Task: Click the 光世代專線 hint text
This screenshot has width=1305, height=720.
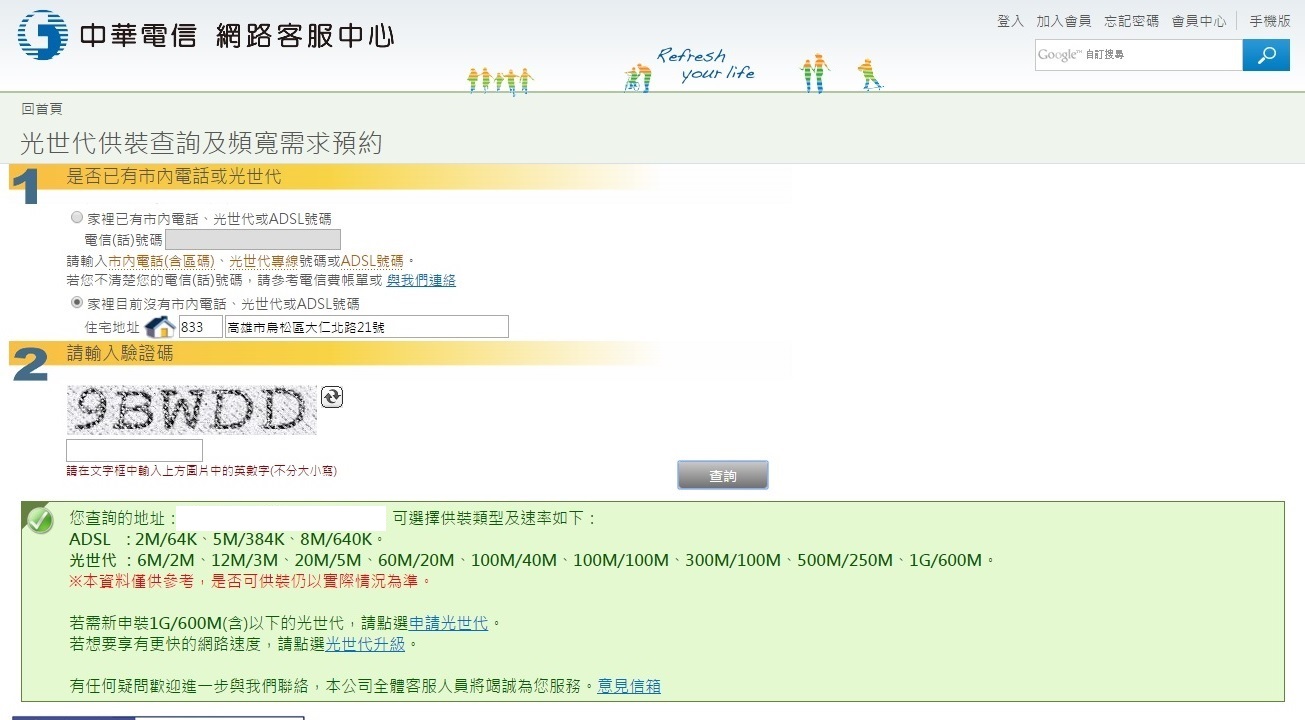Action: point(264,260)
